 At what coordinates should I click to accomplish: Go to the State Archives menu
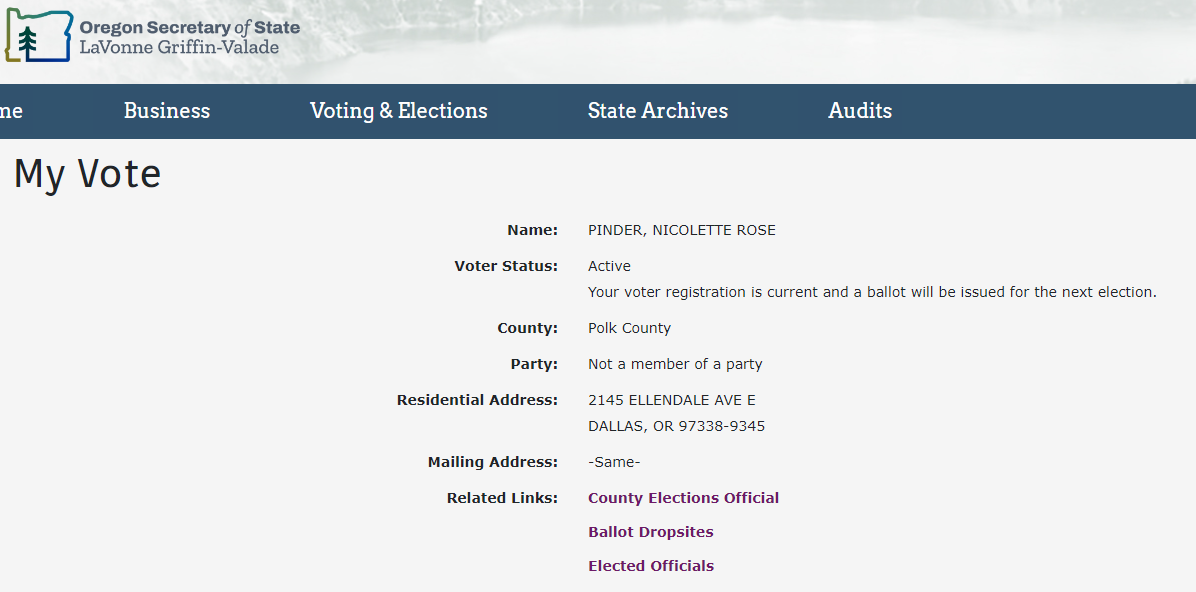tap(657, 111)
